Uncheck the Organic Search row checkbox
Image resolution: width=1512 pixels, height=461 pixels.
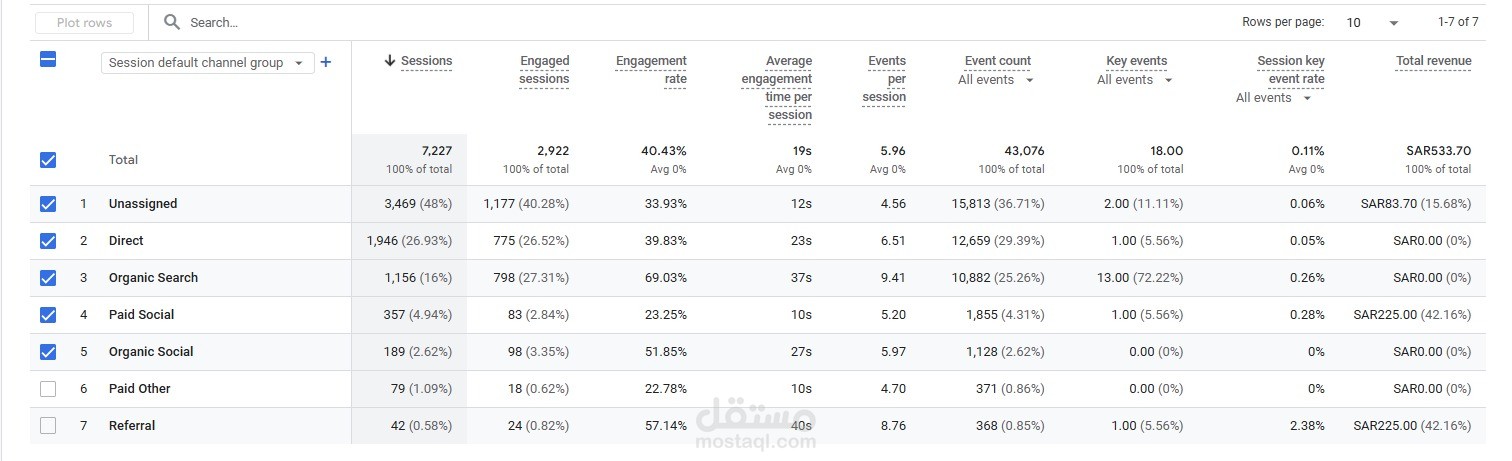pos(48,278)
